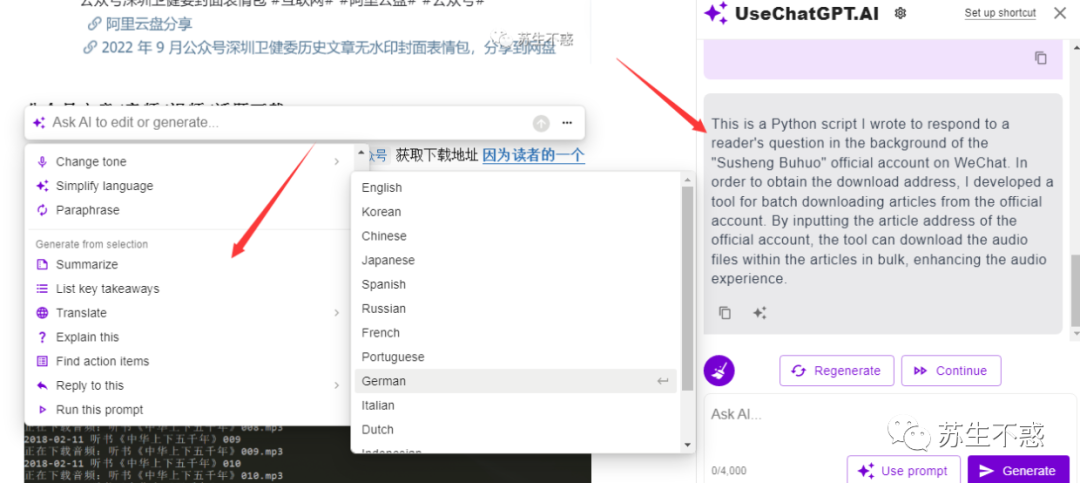1080x483 pixels.
Task: Expand the Translate chevron arrow
Action: pyautogui.click(x=337, y=313)
